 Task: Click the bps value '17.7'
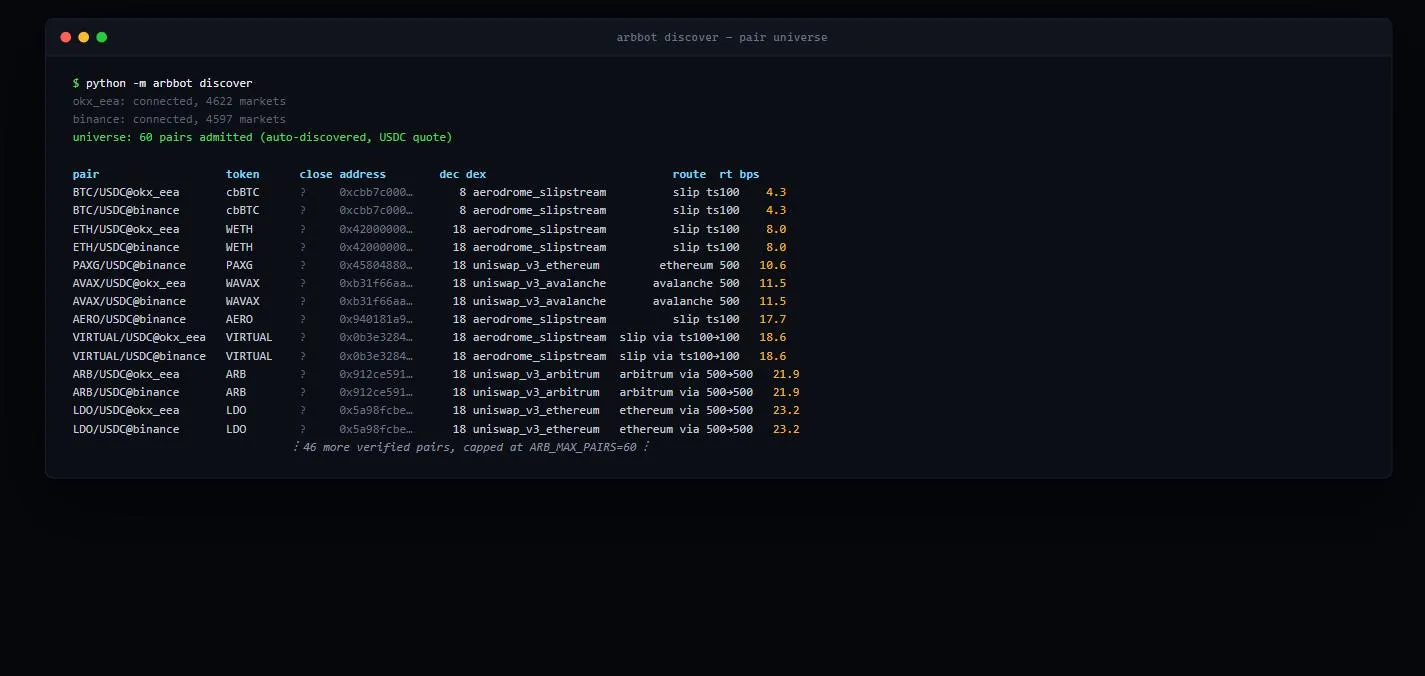pyautogui.click(x=773, y=319)
